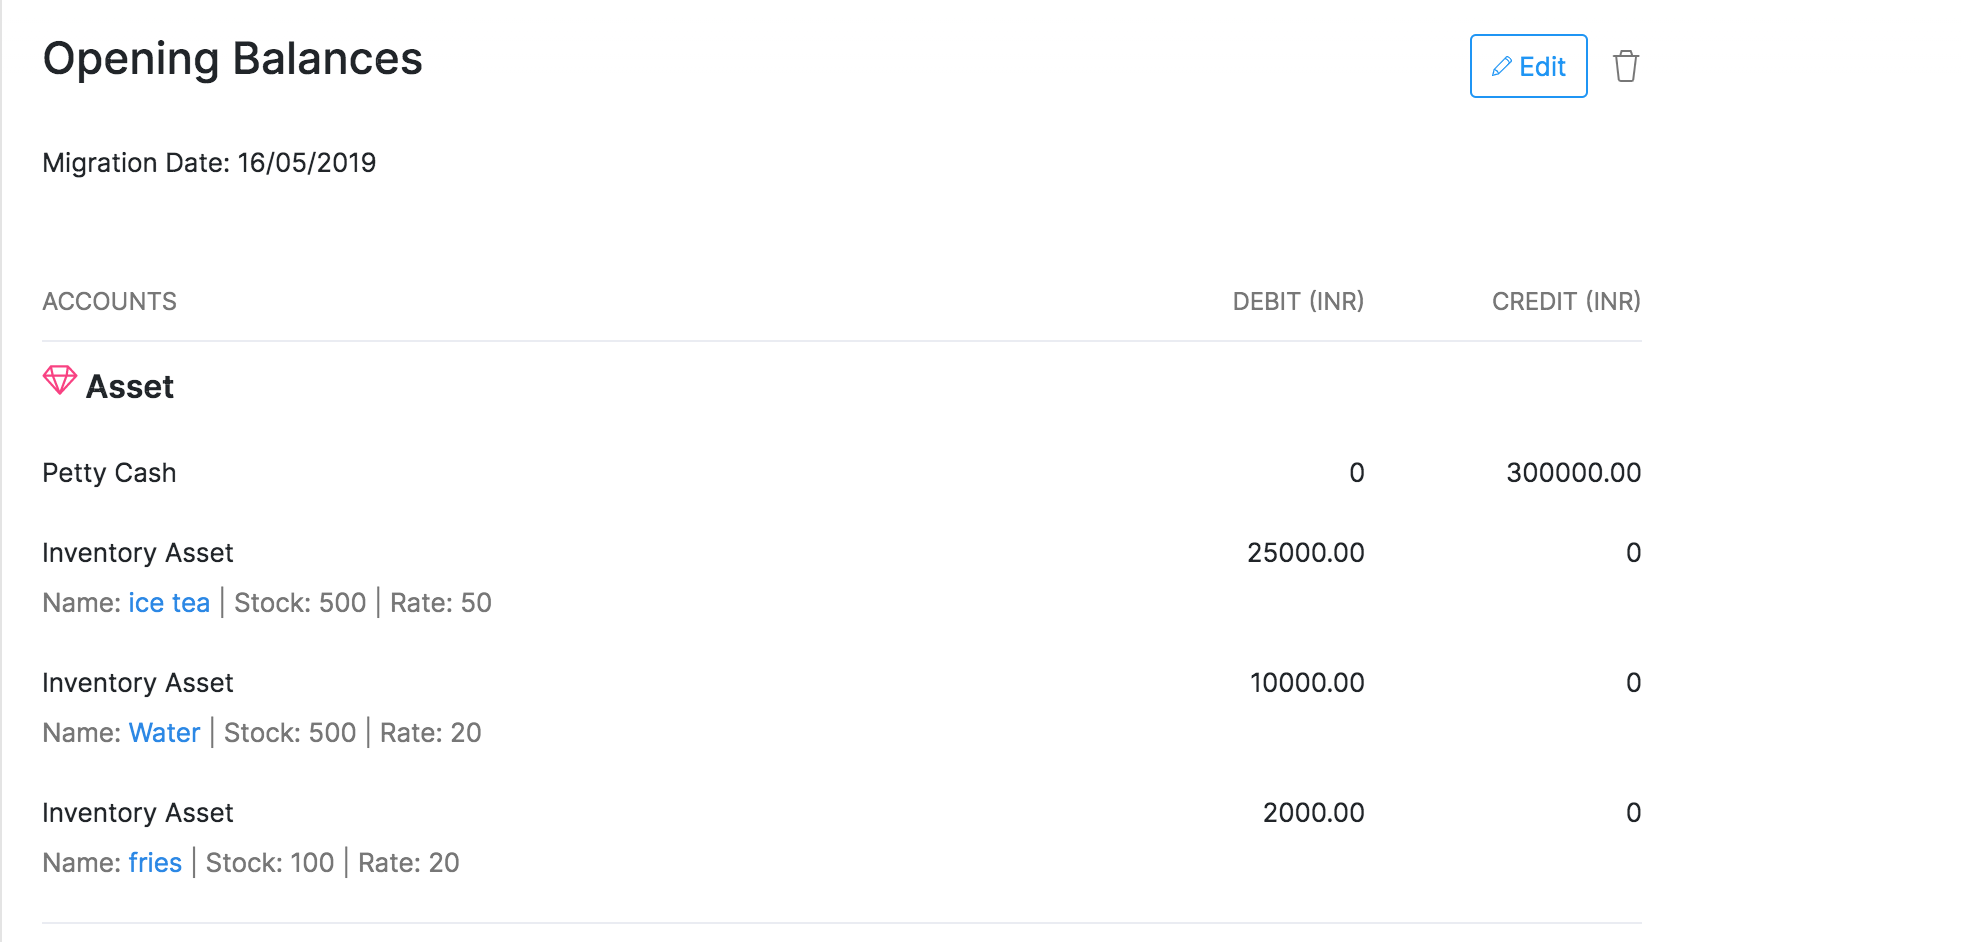Click the trash delete icon

1625,66
